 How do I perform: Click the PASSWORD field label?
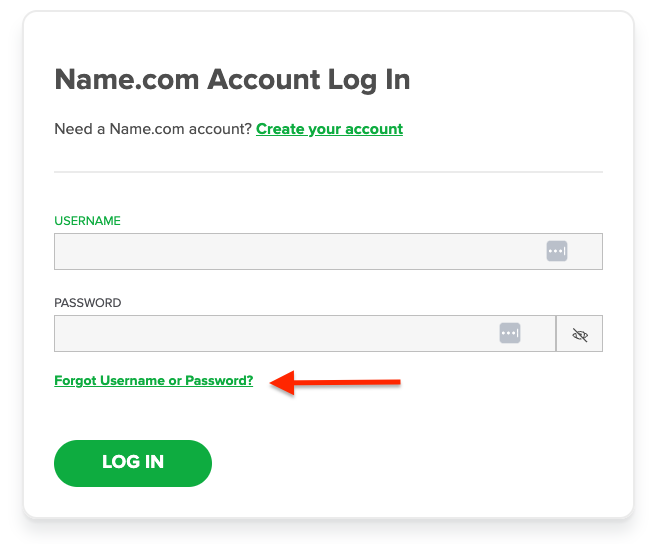pos(88,303)
